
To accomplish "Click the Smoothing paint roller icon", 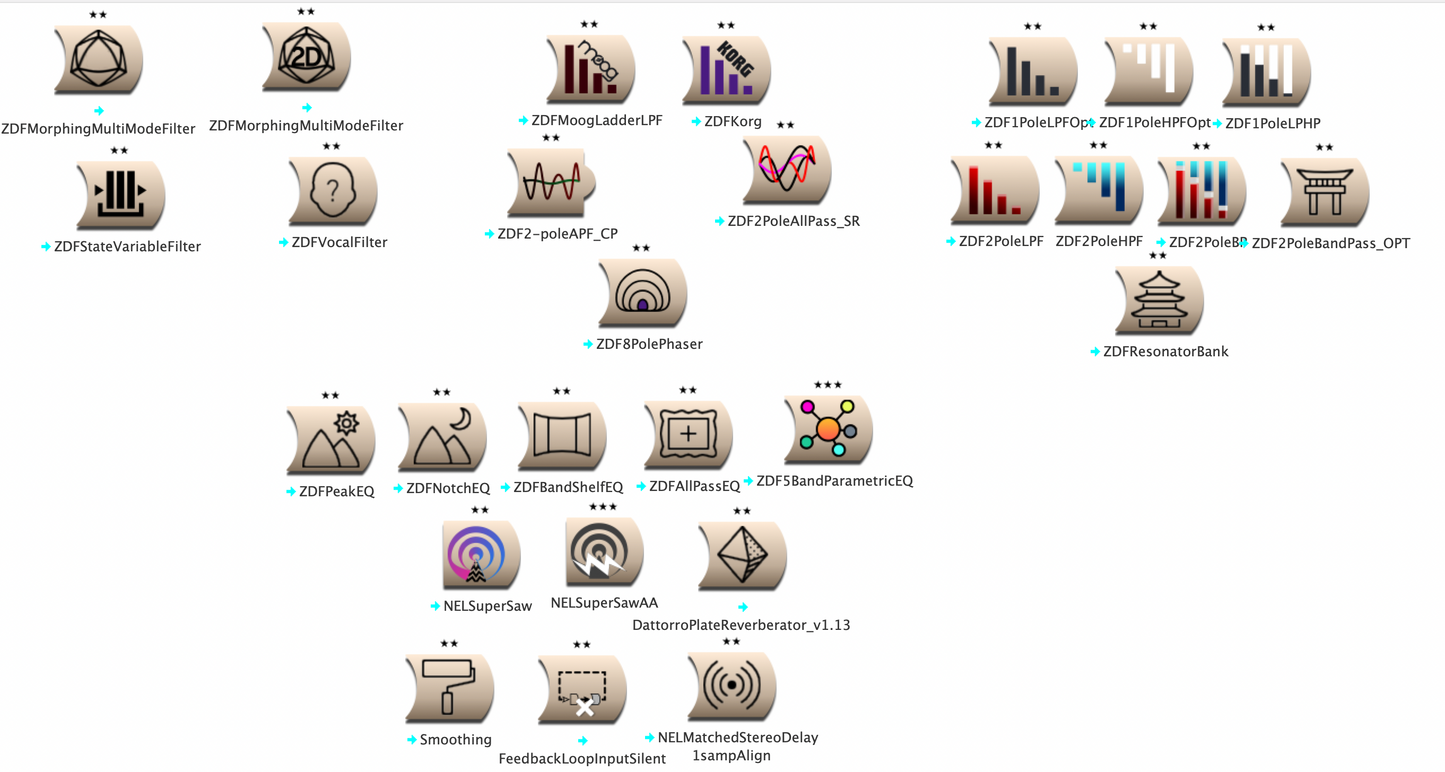I will (449, 688).
